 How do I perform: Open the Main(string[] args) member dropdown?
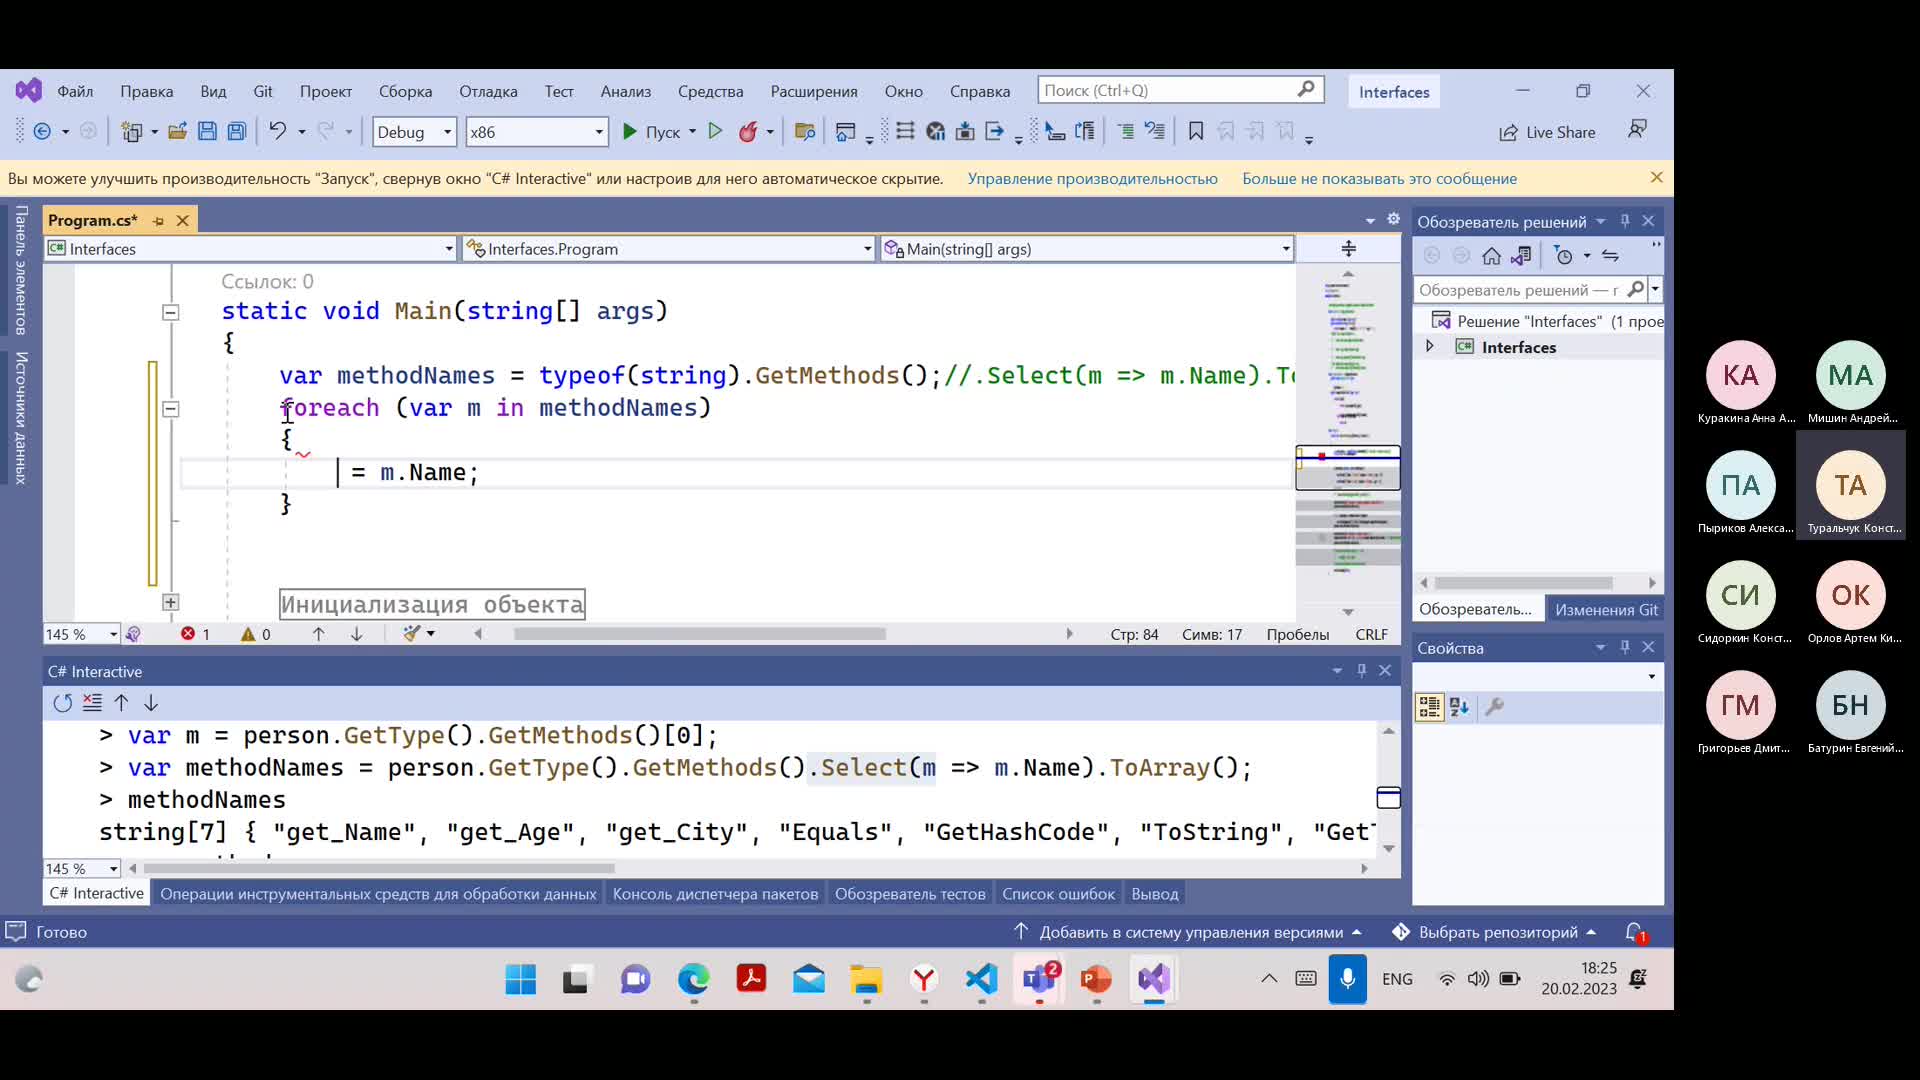pyautogui.click(x=1087, y=249)
